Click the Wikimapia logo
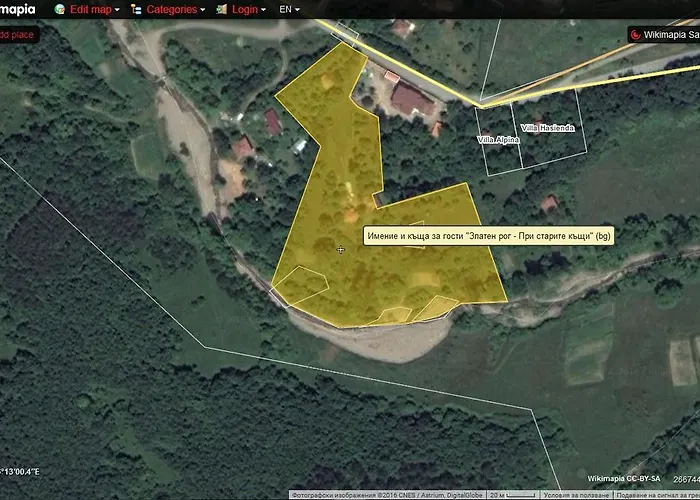 [18, 9]
